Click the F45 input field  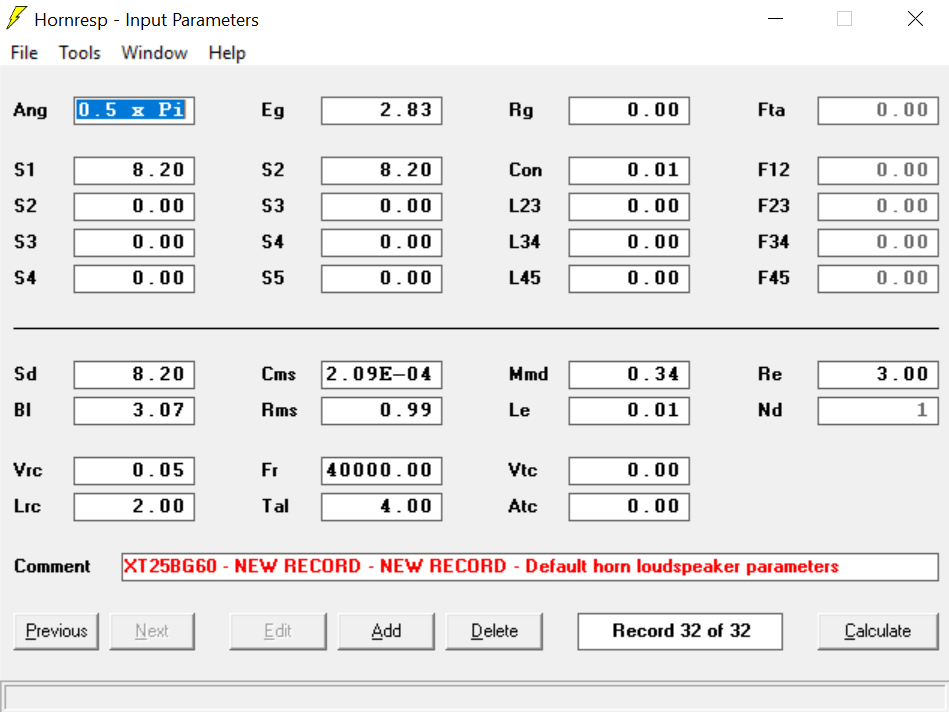point(878,279)
